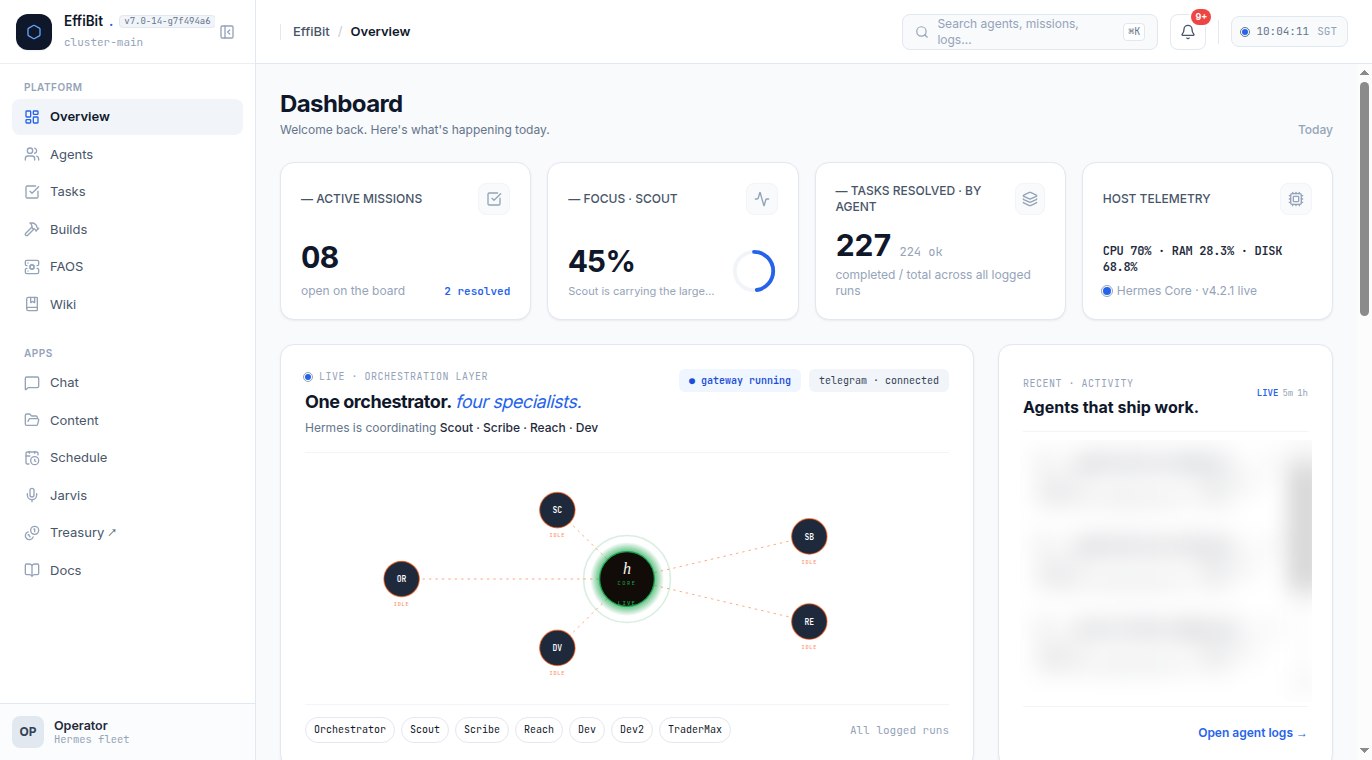Click the Tasks Resolved layers icon
1372x760 pixels.
click(1030, 199)
